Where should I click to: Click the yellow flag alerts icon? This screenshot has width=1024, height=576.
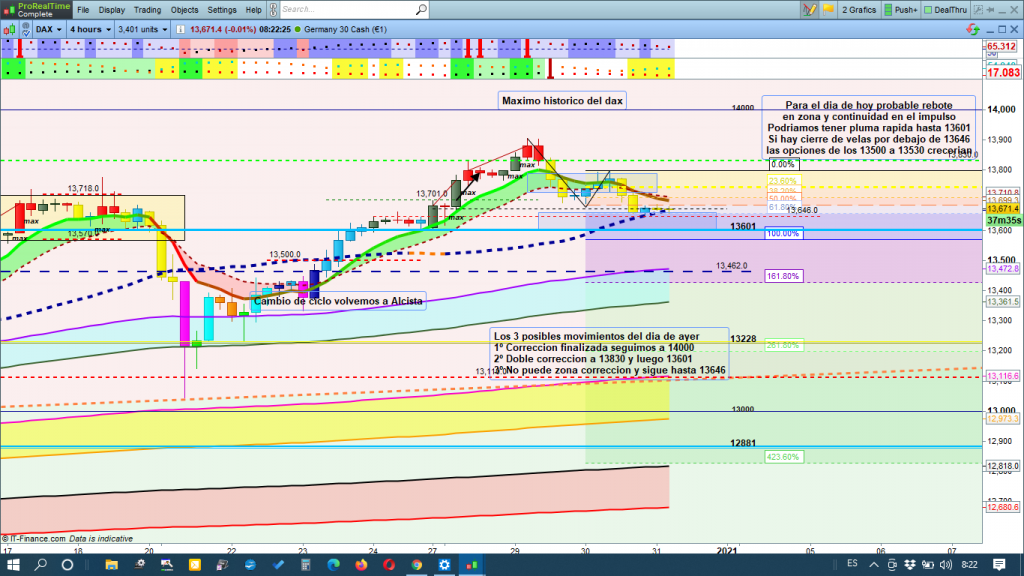(x=826, y=10)
